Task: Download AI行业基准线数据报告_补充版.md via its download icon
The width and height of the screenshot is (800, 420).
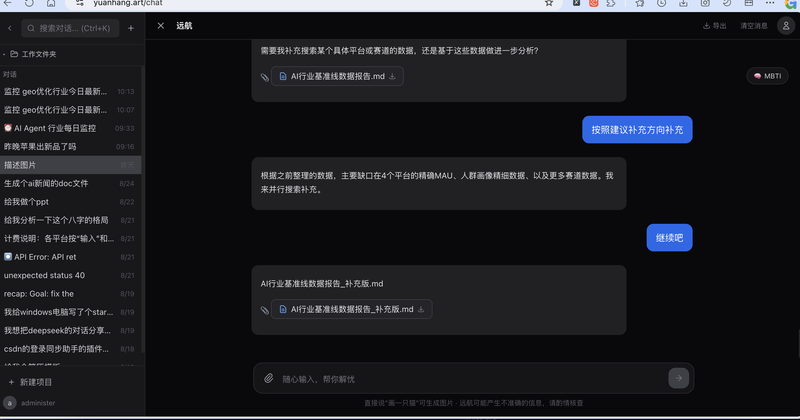Action: [421, 309]
